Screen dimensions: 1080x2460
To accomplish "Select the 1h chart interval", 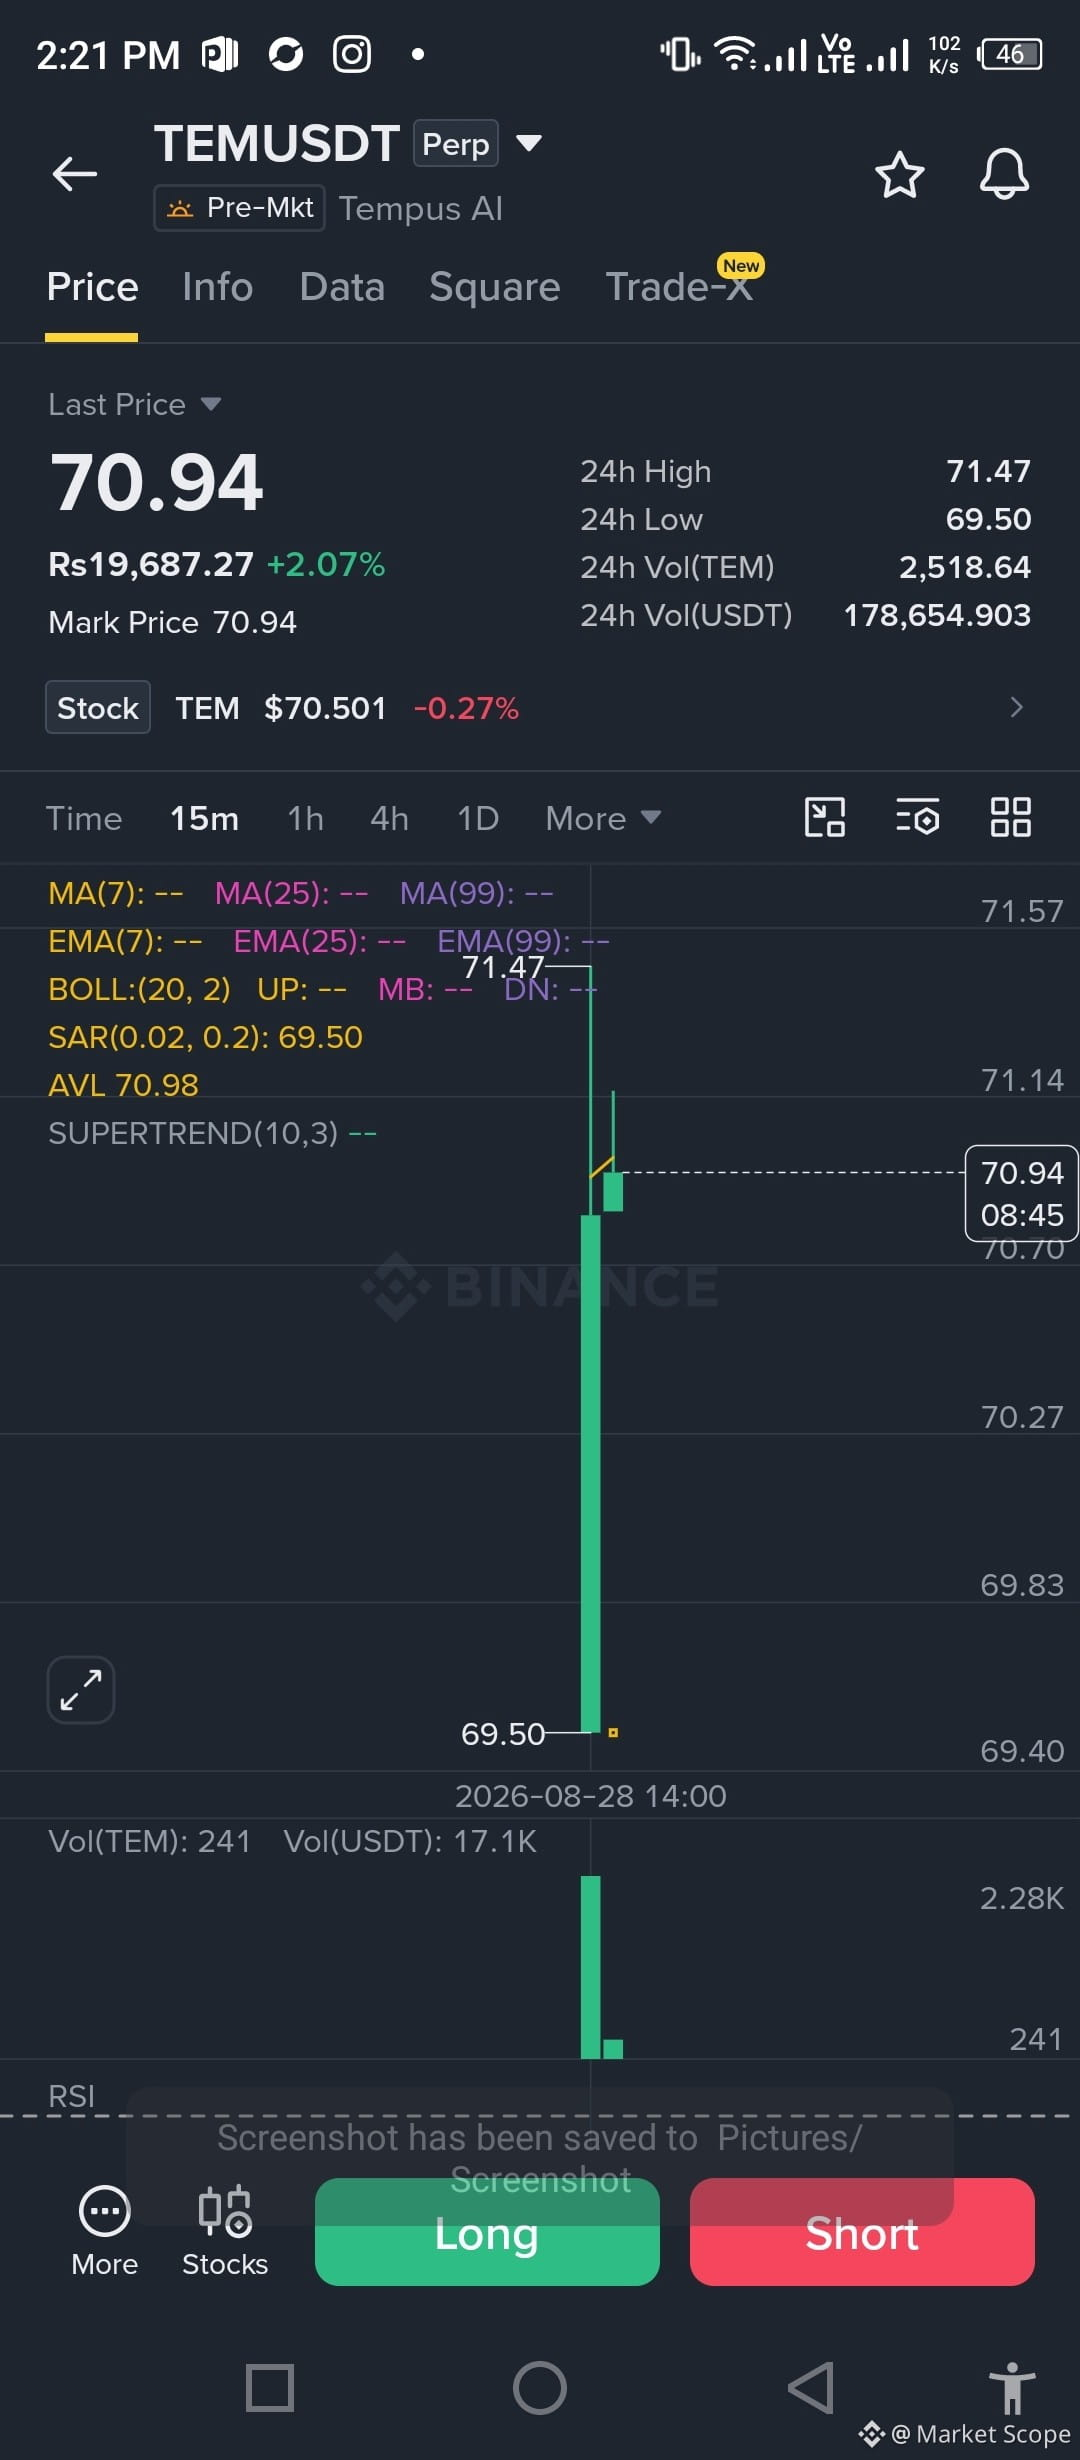I will tap(305, 818).
